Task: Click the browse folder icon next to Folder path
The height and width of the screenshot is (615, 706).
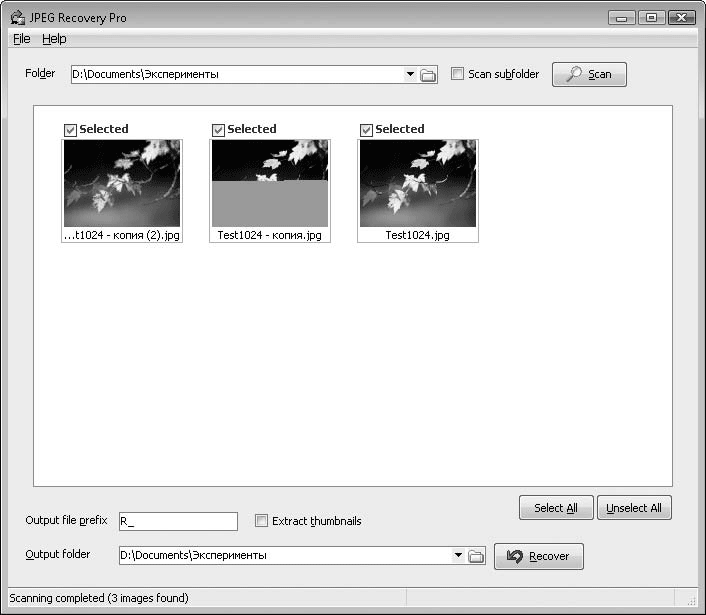Action: pyautogui.click(x=428, y=75)
